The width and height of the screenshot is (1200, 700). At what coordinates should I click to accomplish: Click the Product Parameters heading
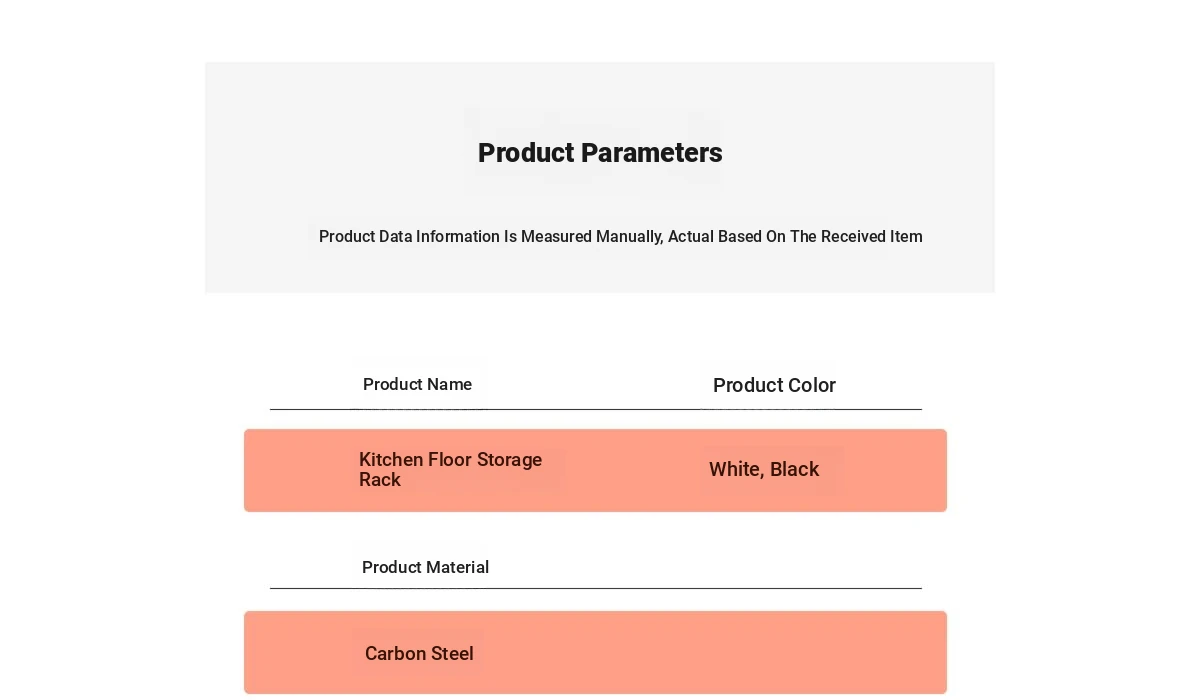[x=600, y=153]
